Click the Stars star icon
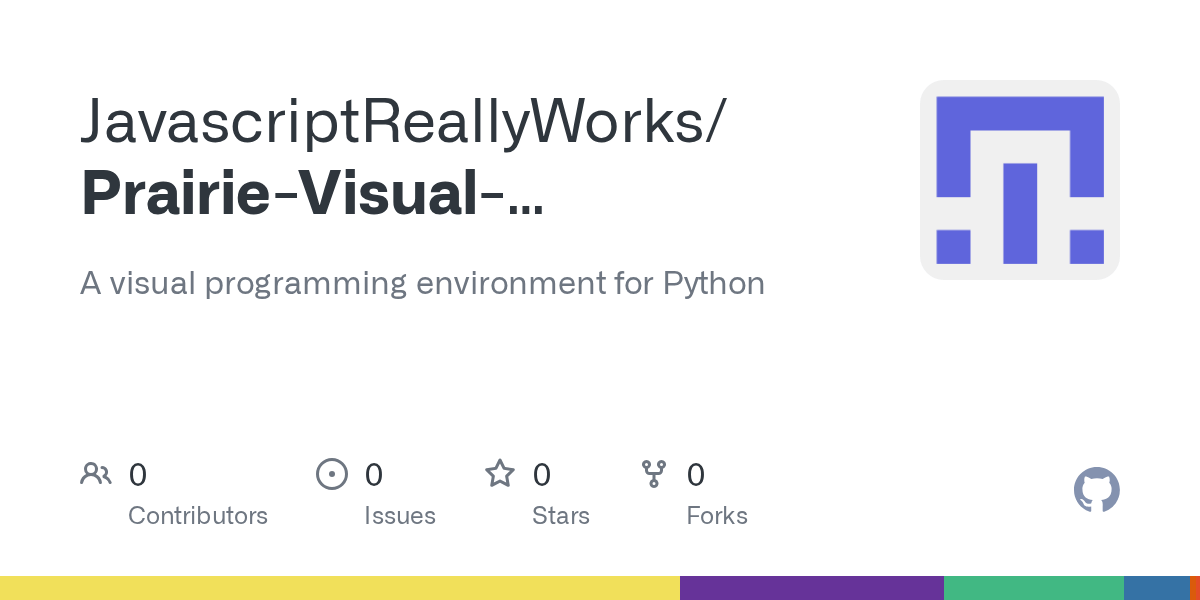Image resolution: width=1200 pixels, height=600 pixels. pos(499,474)
